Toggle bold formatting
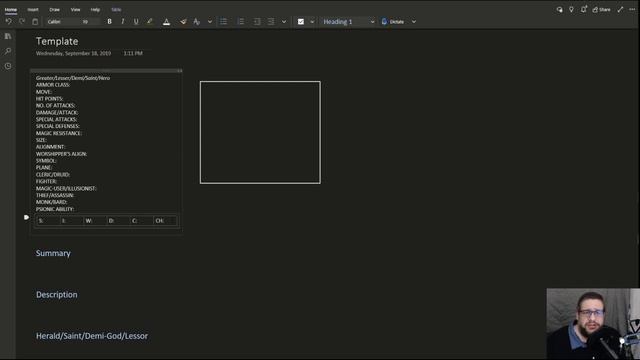 pyautogui.click(x=109, y=22)
